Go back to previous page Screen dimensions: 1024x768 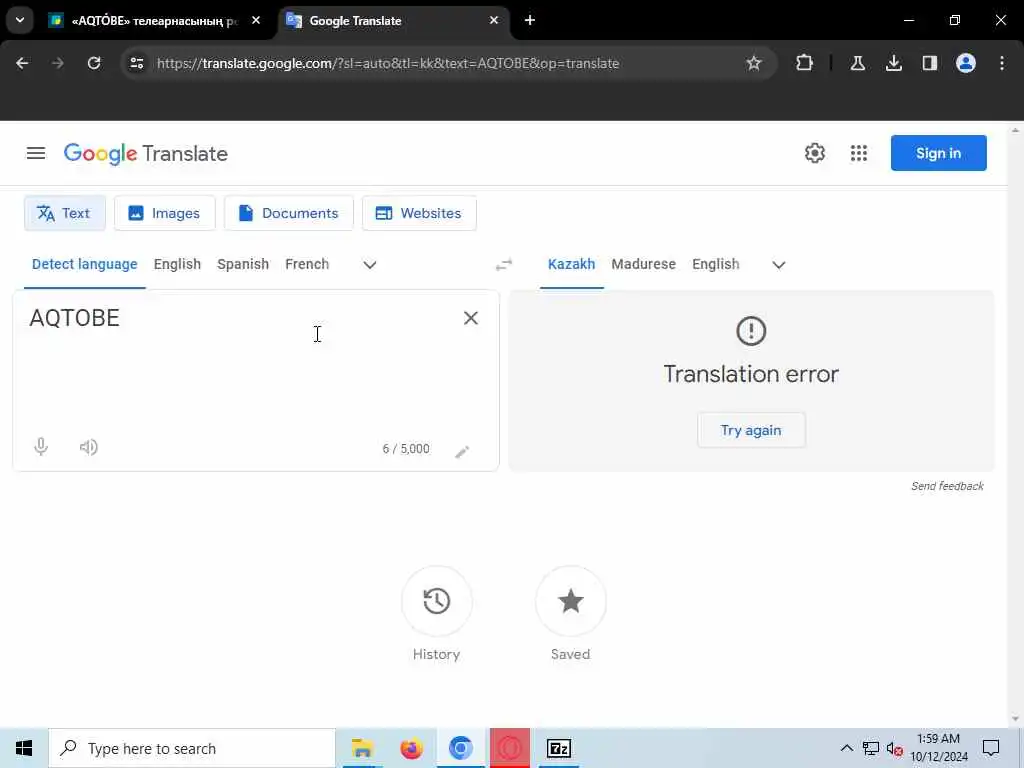22,63
